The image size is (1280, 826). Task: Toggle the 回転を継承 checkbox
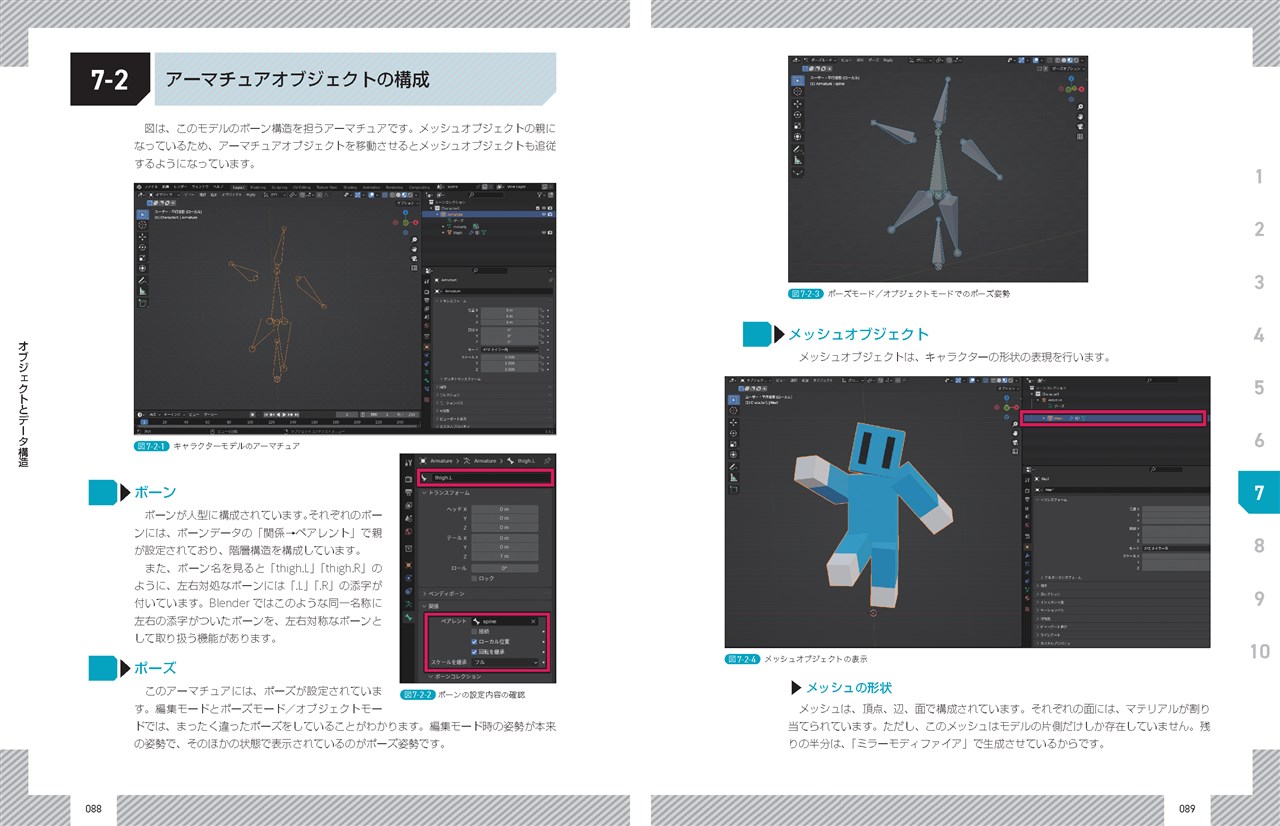click(476, 652)
